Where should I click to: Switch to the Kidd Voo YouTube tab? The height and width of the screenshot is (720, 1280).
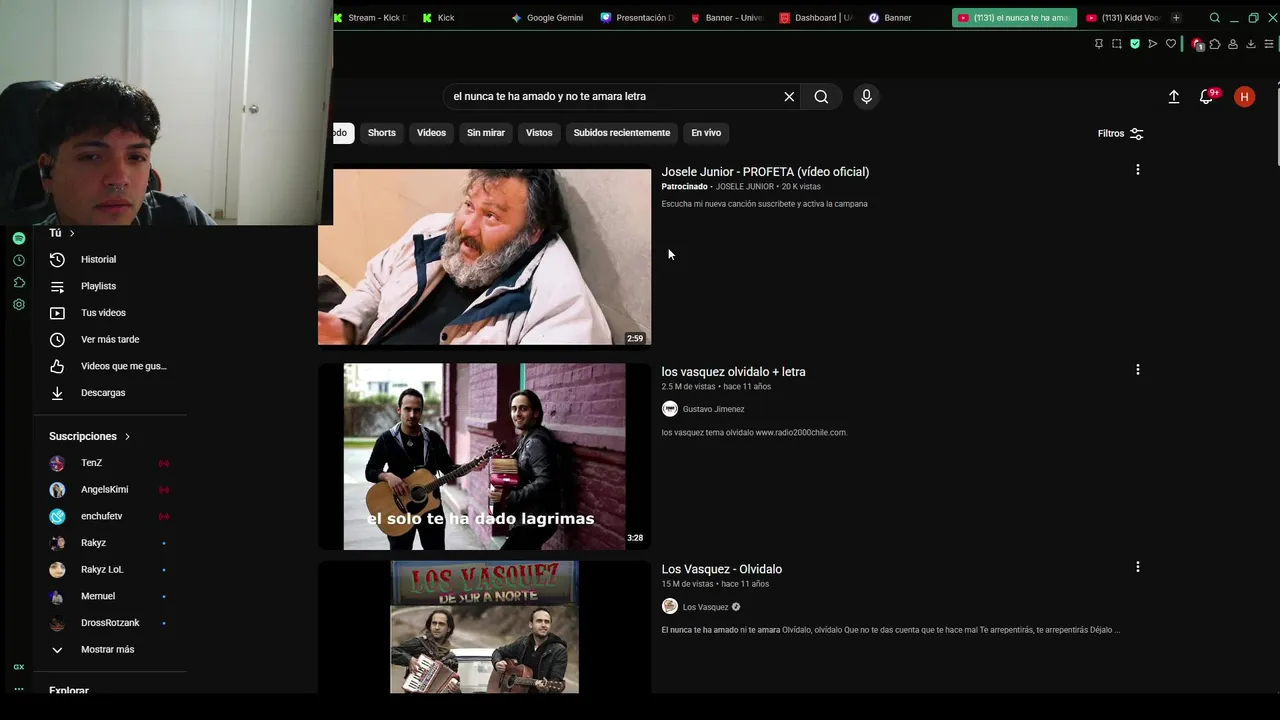click(x=1122, y=18)
